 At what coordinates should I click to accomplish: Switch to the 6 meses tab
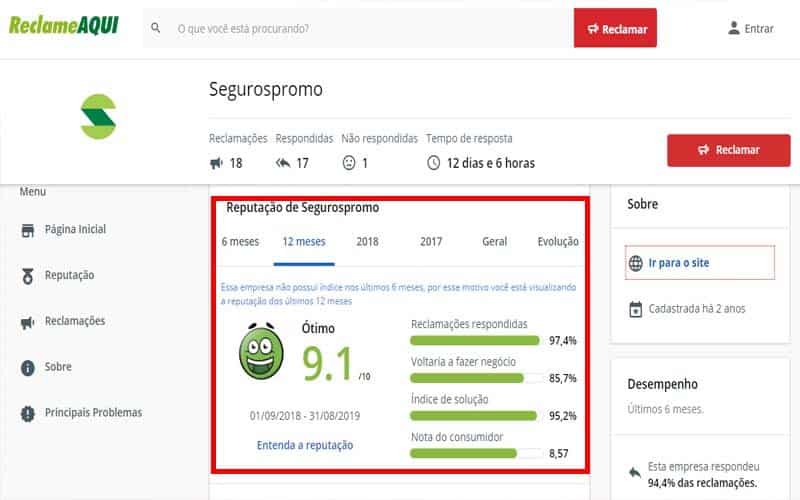(x=240, y=242)
